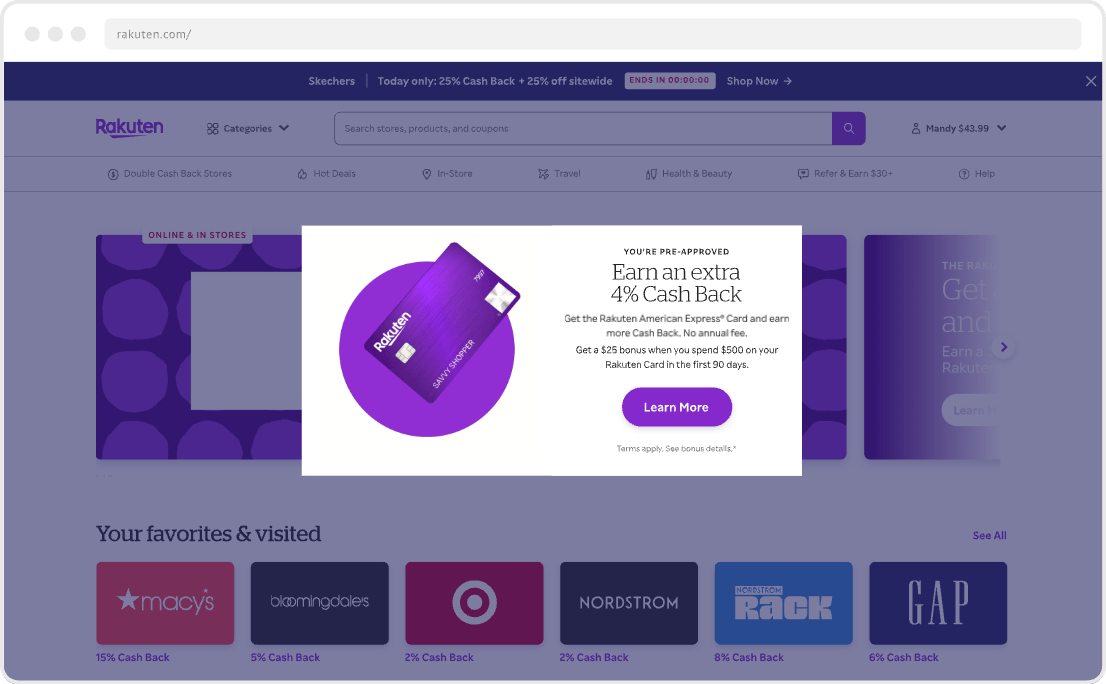Image resolution: width=1106 pixels, height=684 pixels.
Task: Click the Help question mark icon
Action: pos(964,174)
